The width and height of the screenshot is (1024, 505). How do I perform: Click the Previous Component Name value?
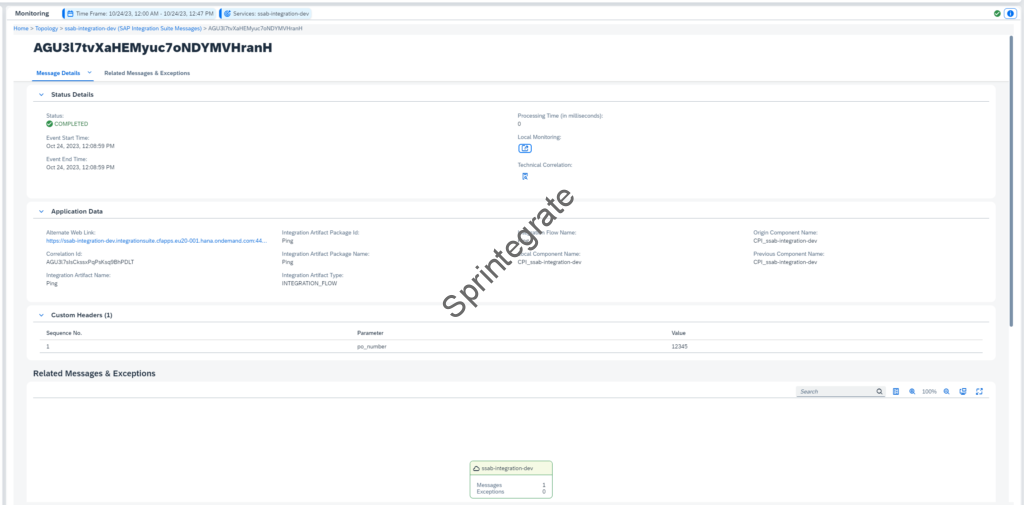point(785,262)
